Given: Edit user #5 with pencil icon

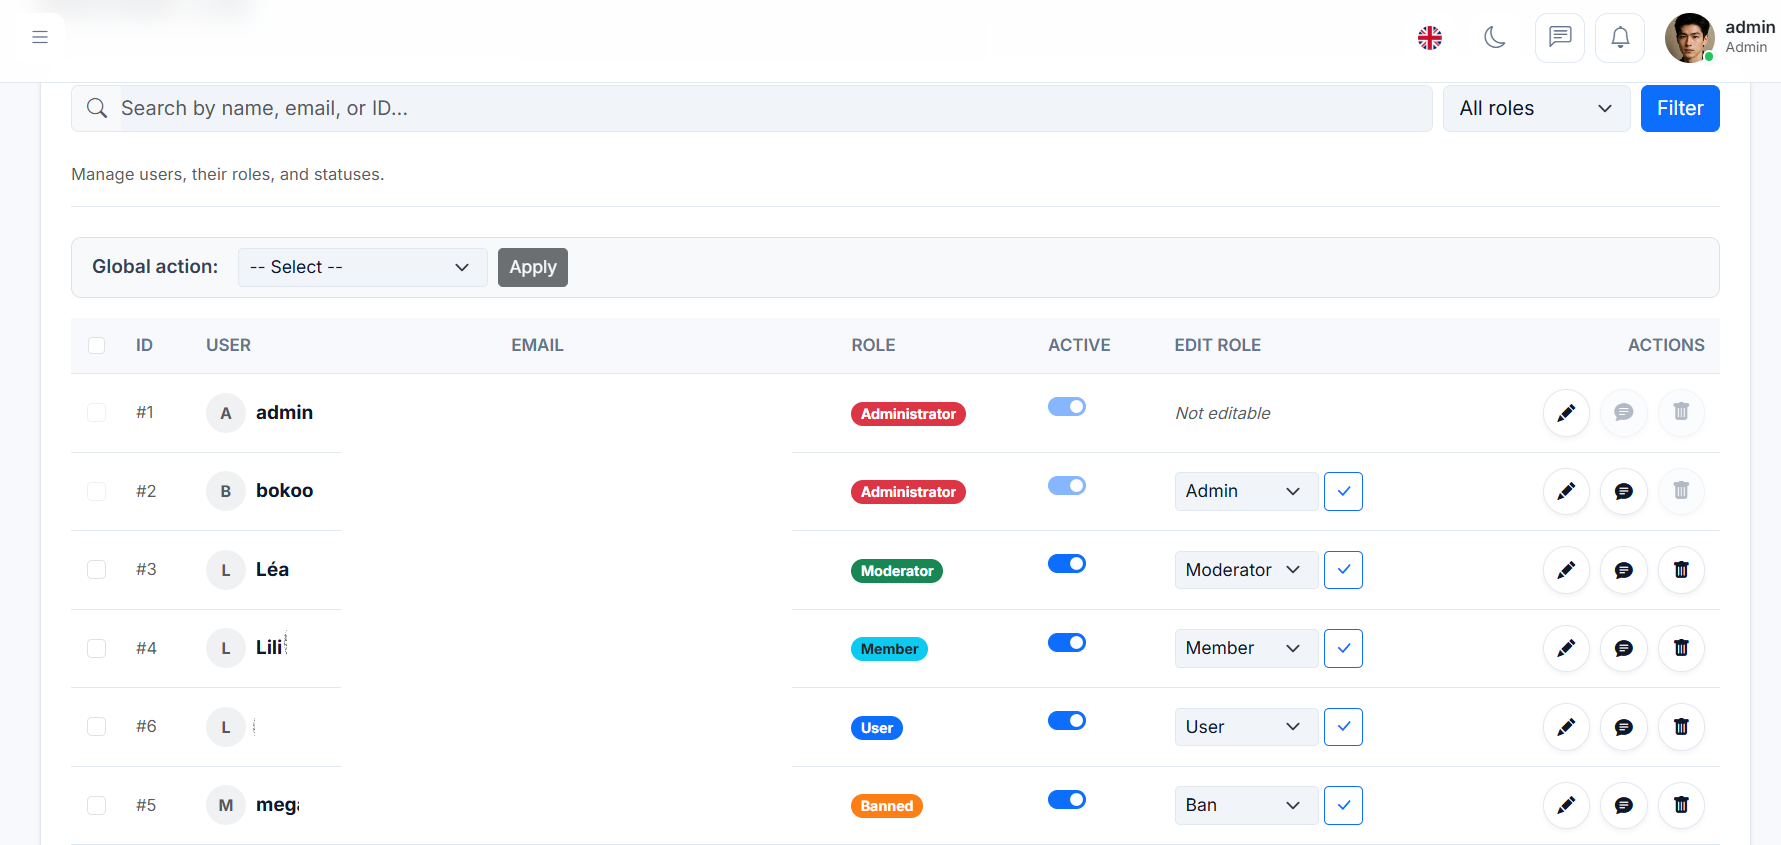Looking at the screenshot, I should [x=1566, y=805].
